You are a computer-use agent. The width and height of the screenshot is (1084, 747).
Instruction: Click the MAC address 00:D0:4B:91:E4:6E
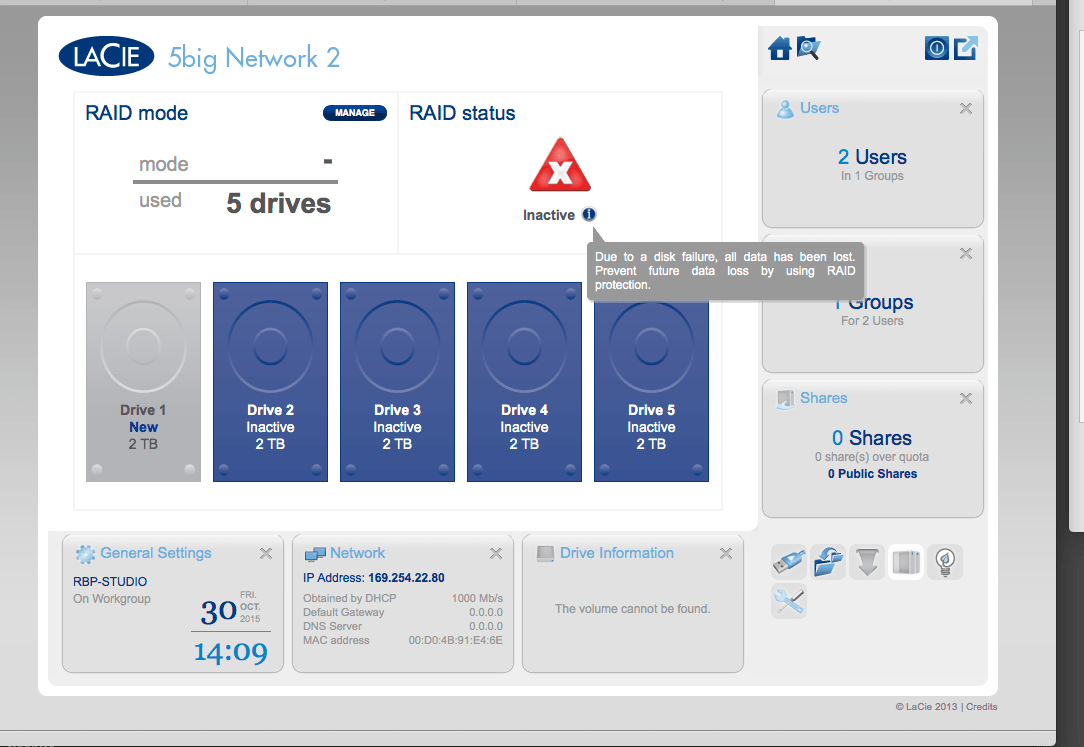[x=456, y=641]
